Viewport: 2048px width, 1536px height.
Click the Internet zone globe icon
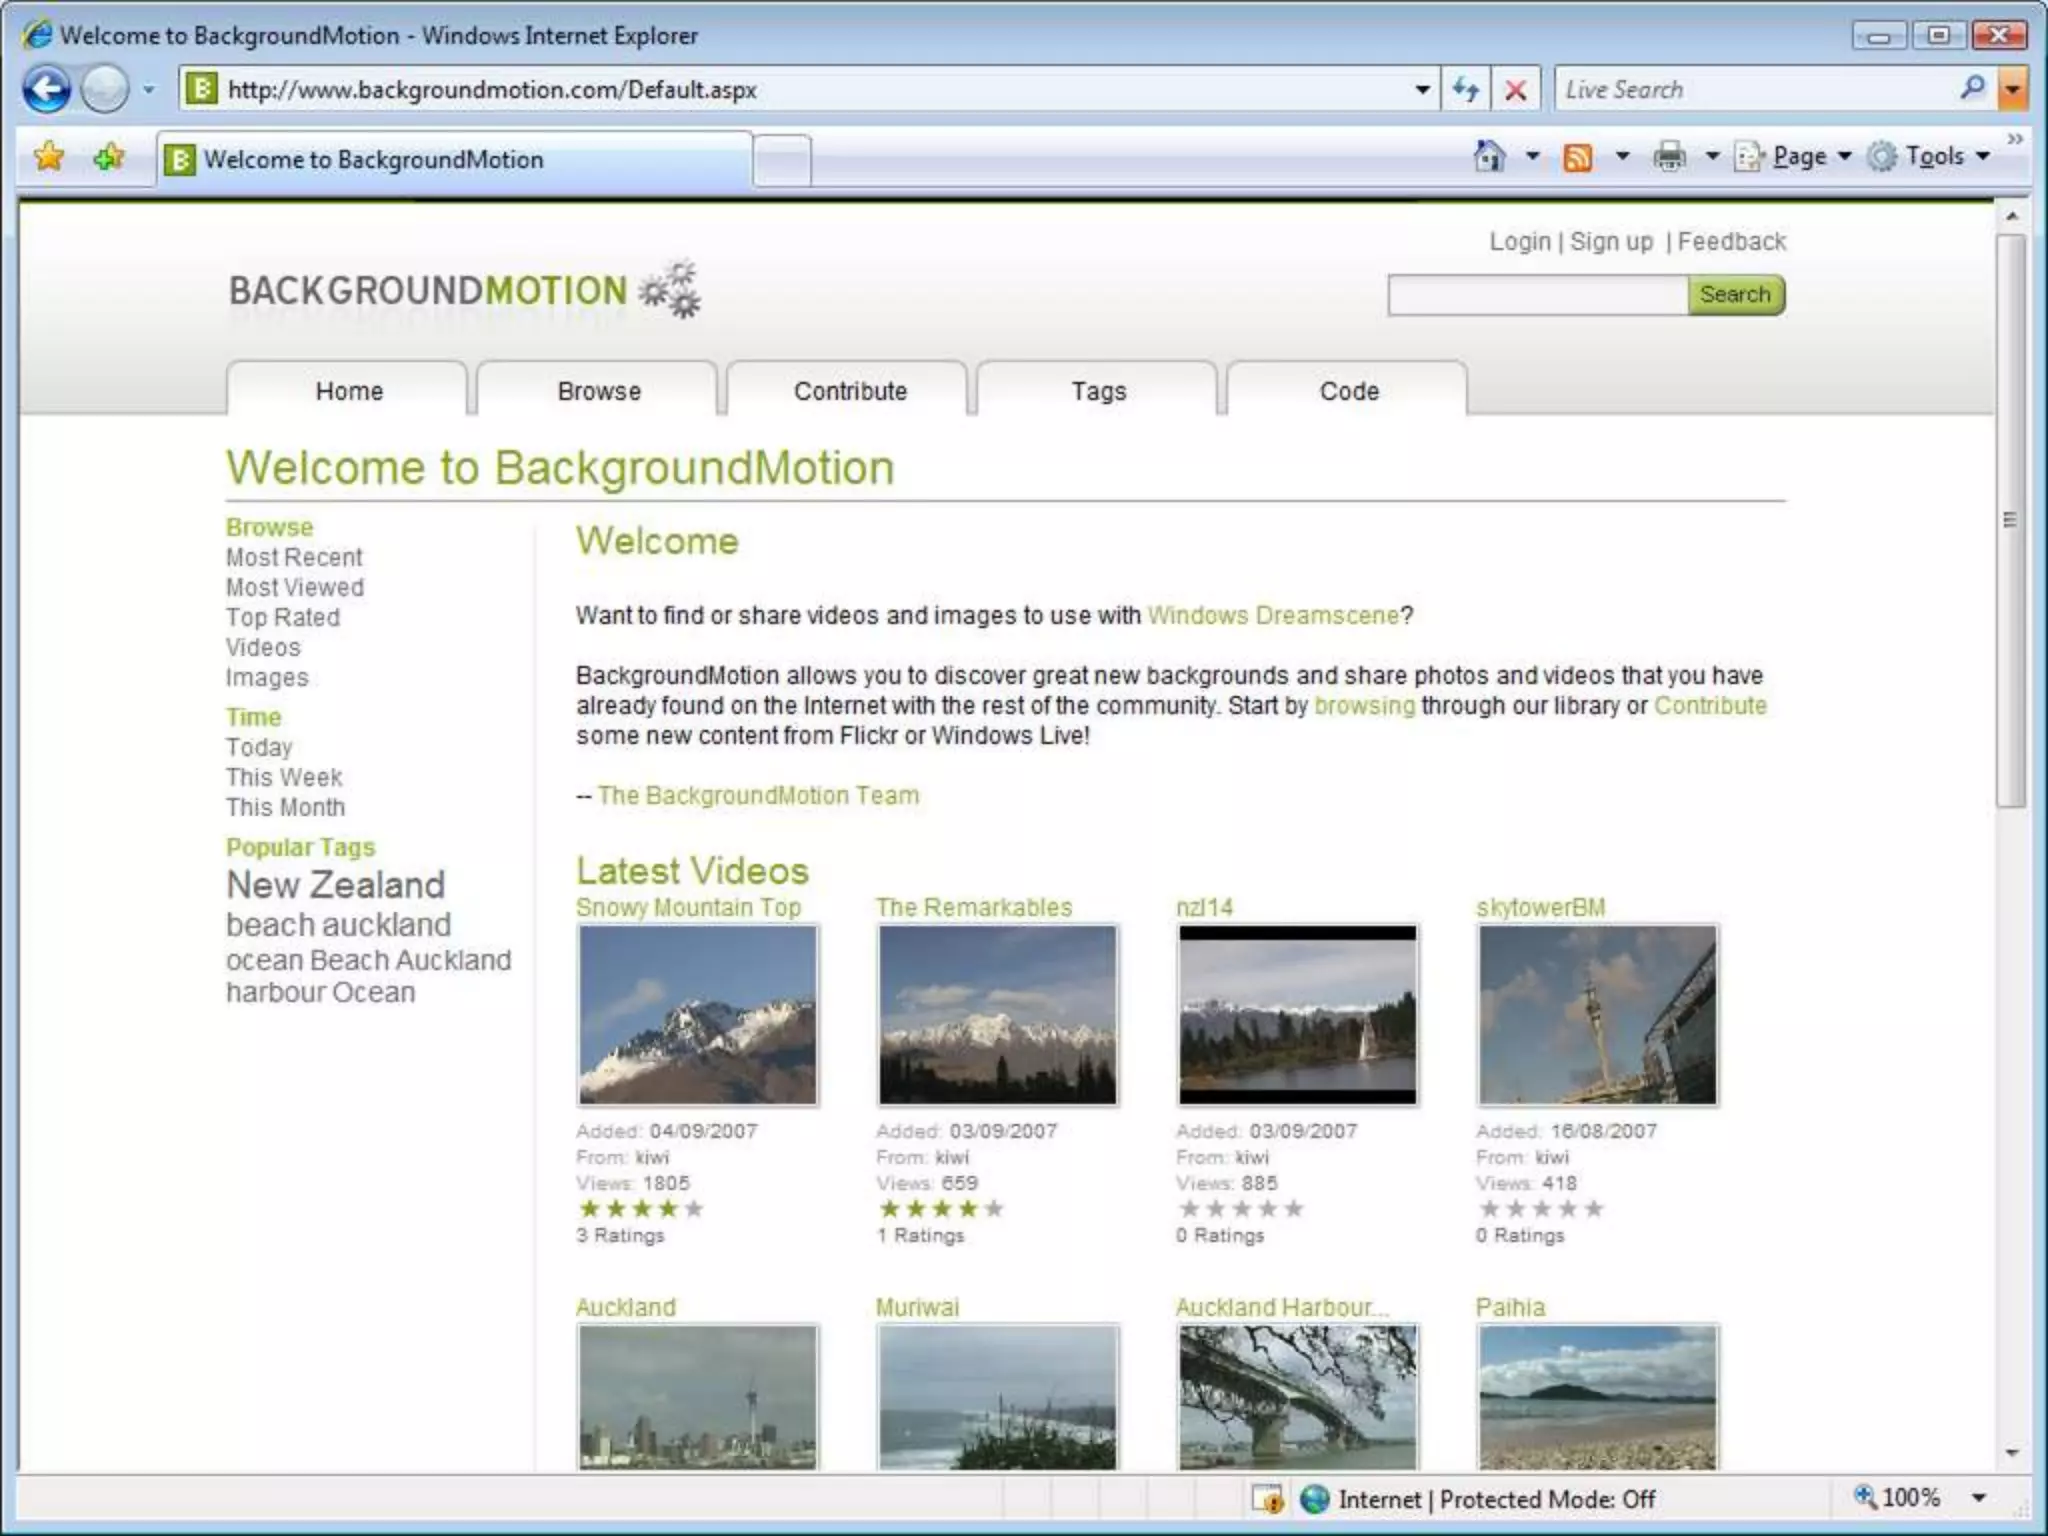[x=1314, y=1499]
